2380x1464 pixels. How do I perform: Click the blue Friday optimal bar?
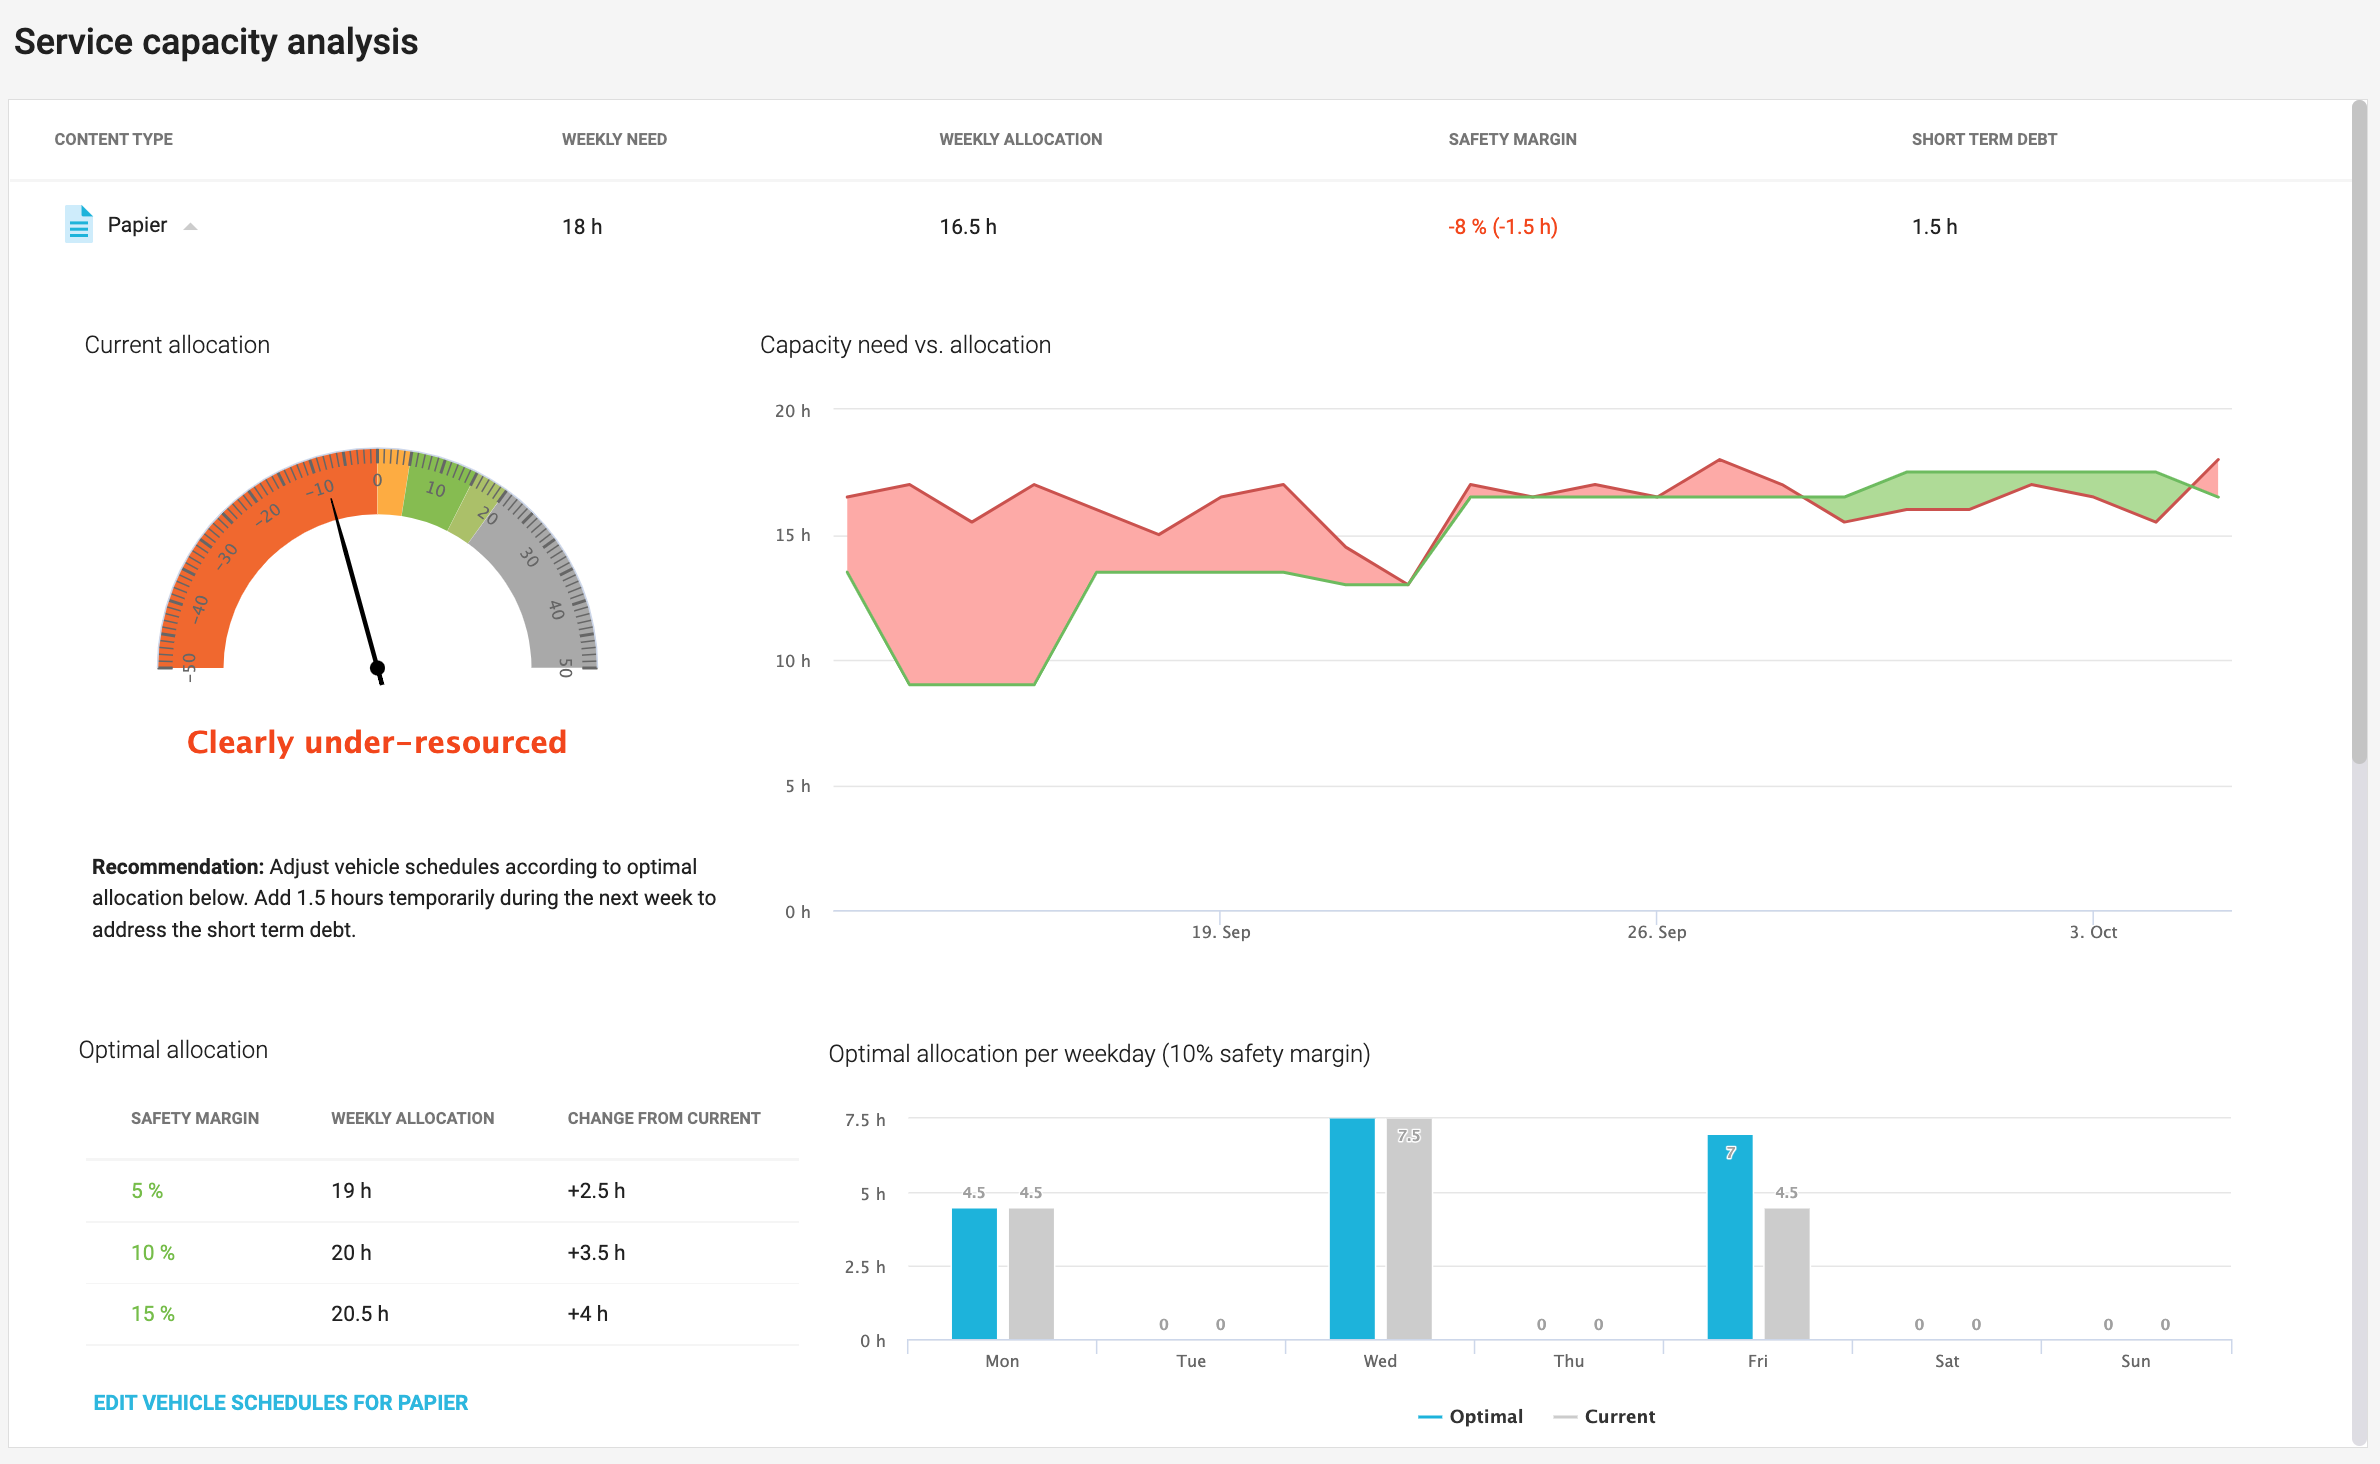point(1730,1240)
